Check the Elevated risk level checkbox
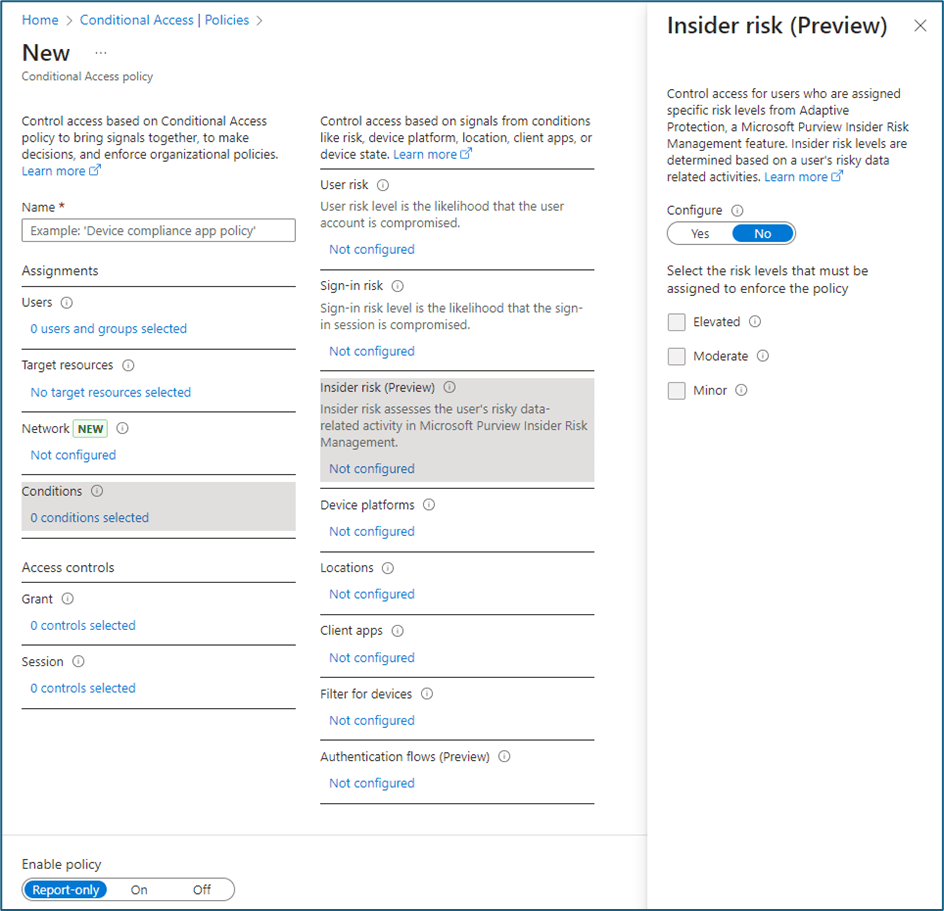 (677, 322)
